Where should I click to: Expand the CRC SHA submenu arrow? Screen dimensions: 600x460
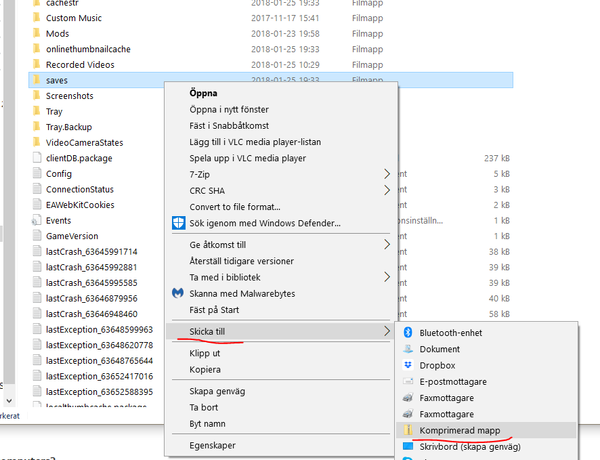click(387, 190)
